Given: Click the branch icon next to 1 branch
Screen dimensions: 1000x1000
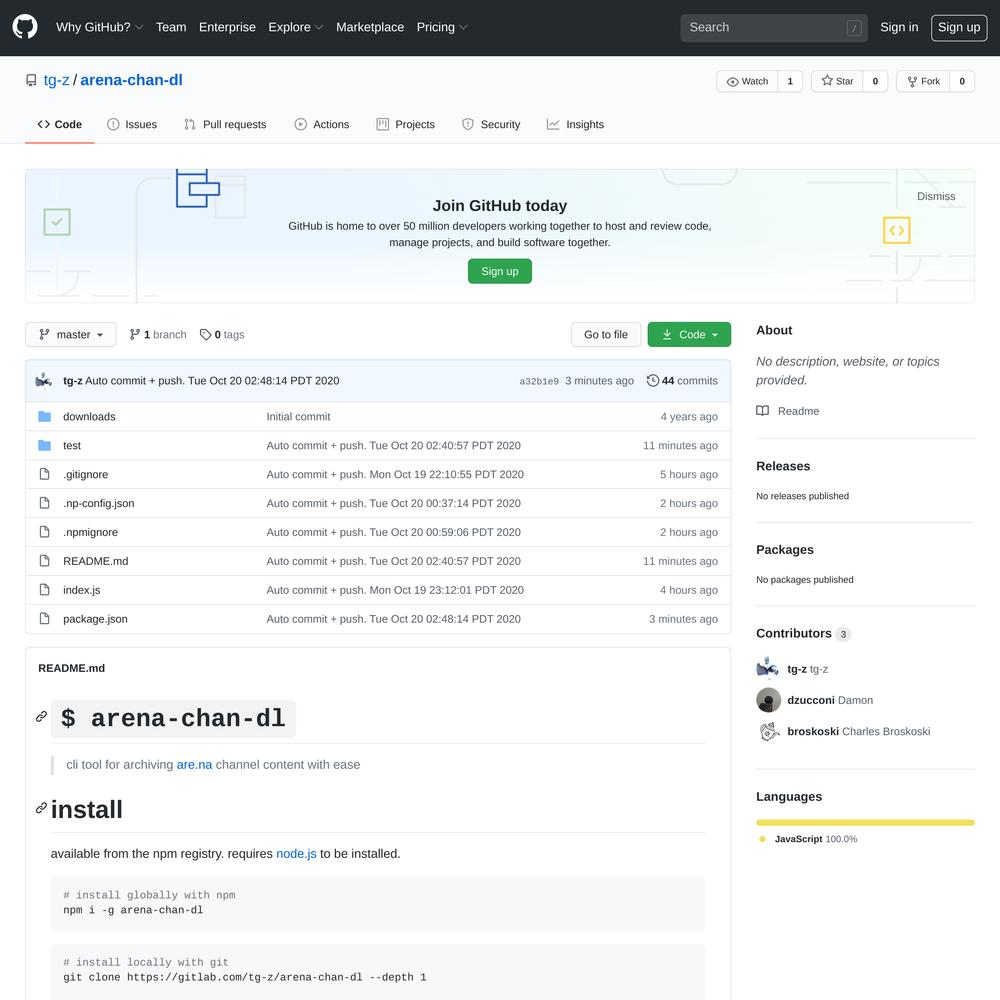Looking at the screenshot, I should coord(135,335).
